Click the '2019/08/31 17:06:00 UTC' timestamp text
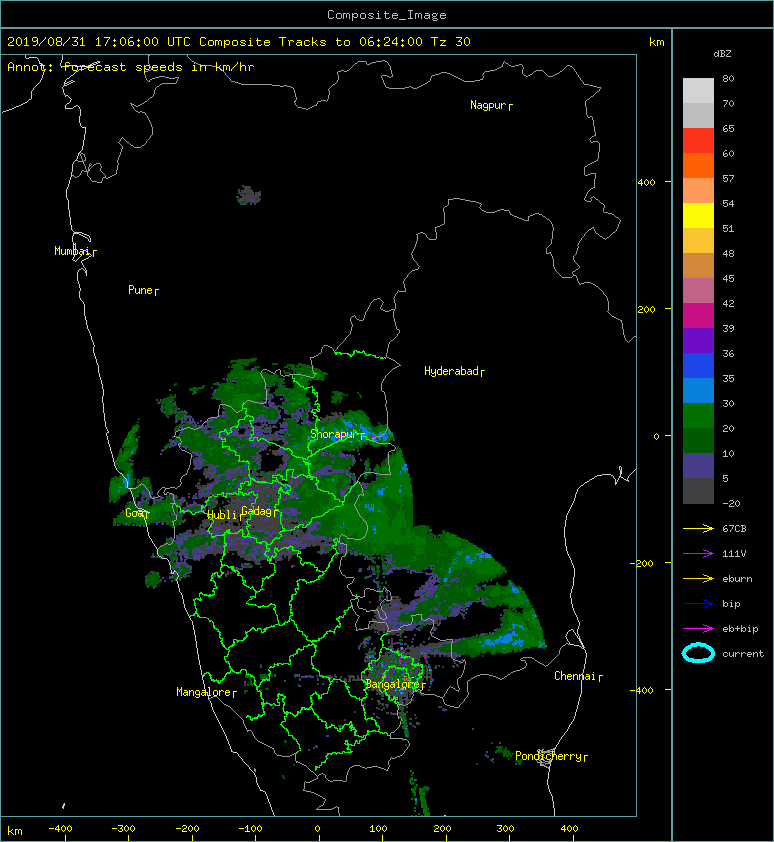774x842 pixels. coord(99,42)
